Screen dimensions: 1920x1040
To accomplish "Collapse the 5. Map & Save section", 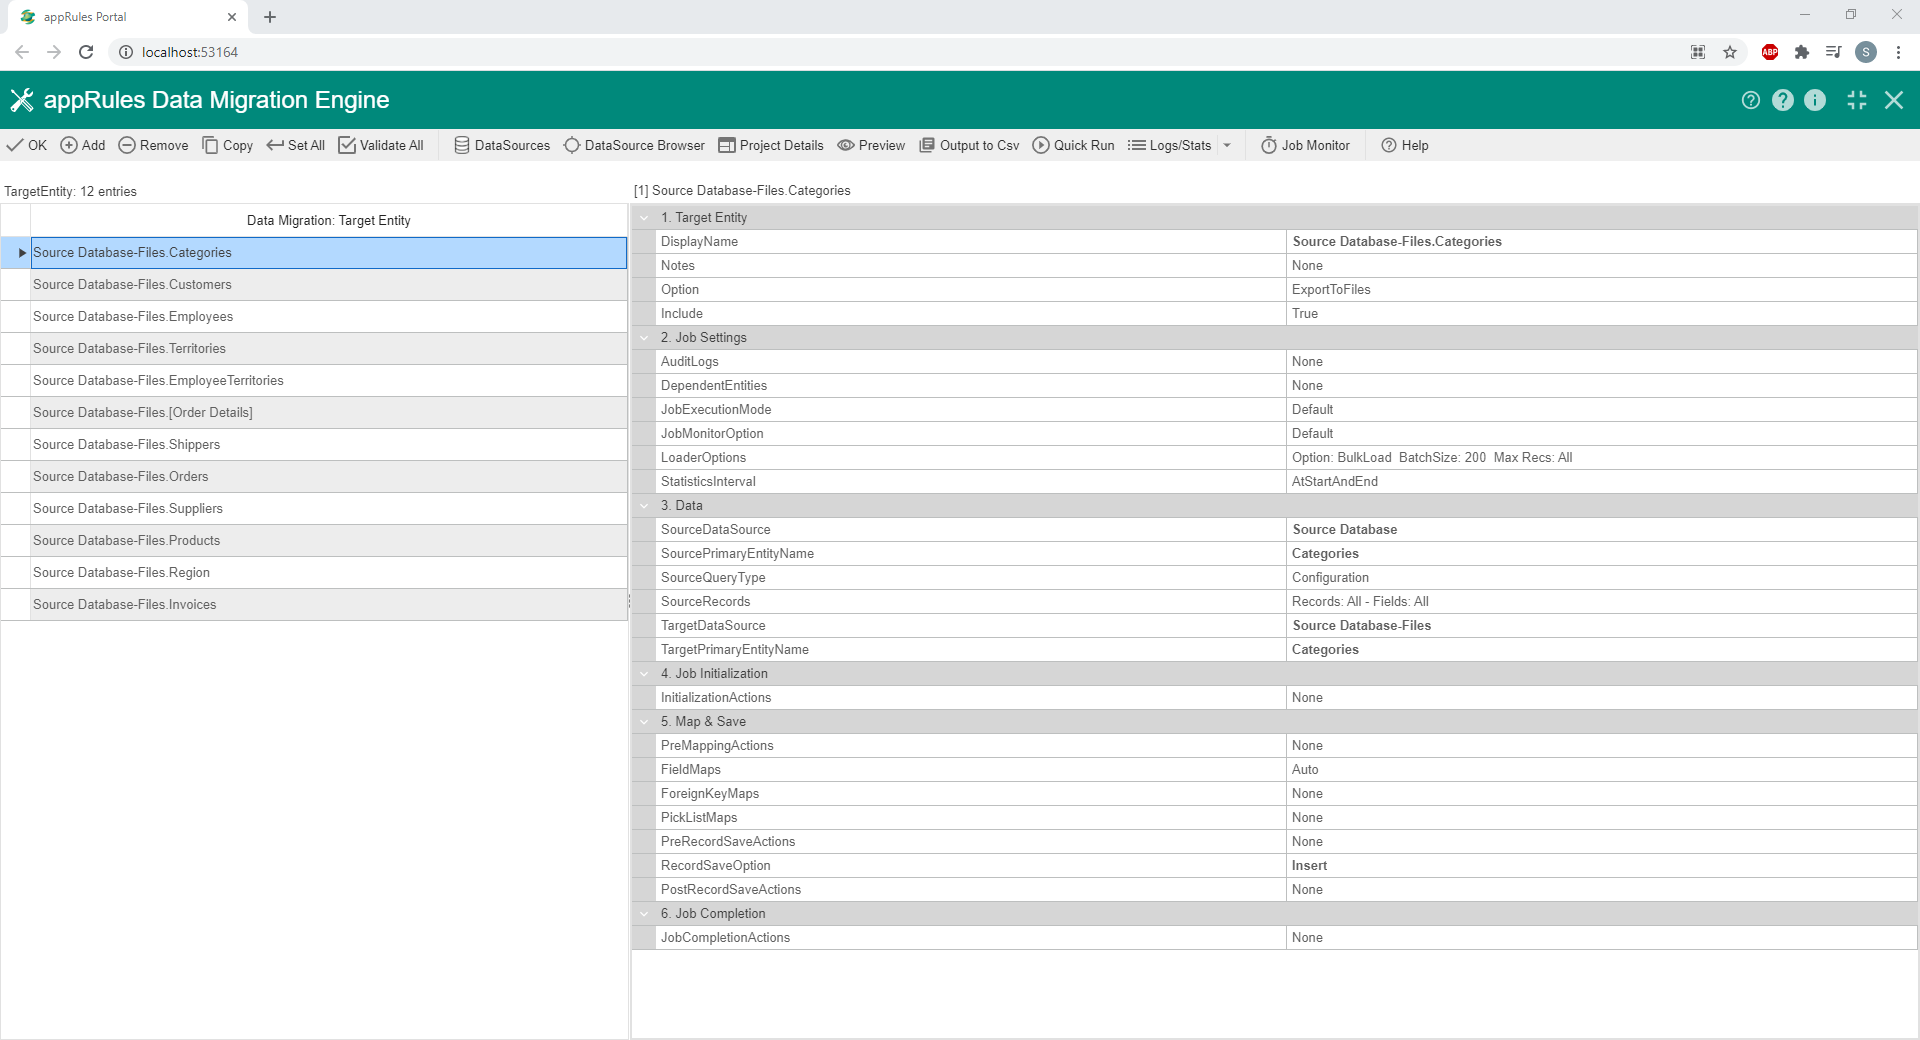I will tap(644, 721).
